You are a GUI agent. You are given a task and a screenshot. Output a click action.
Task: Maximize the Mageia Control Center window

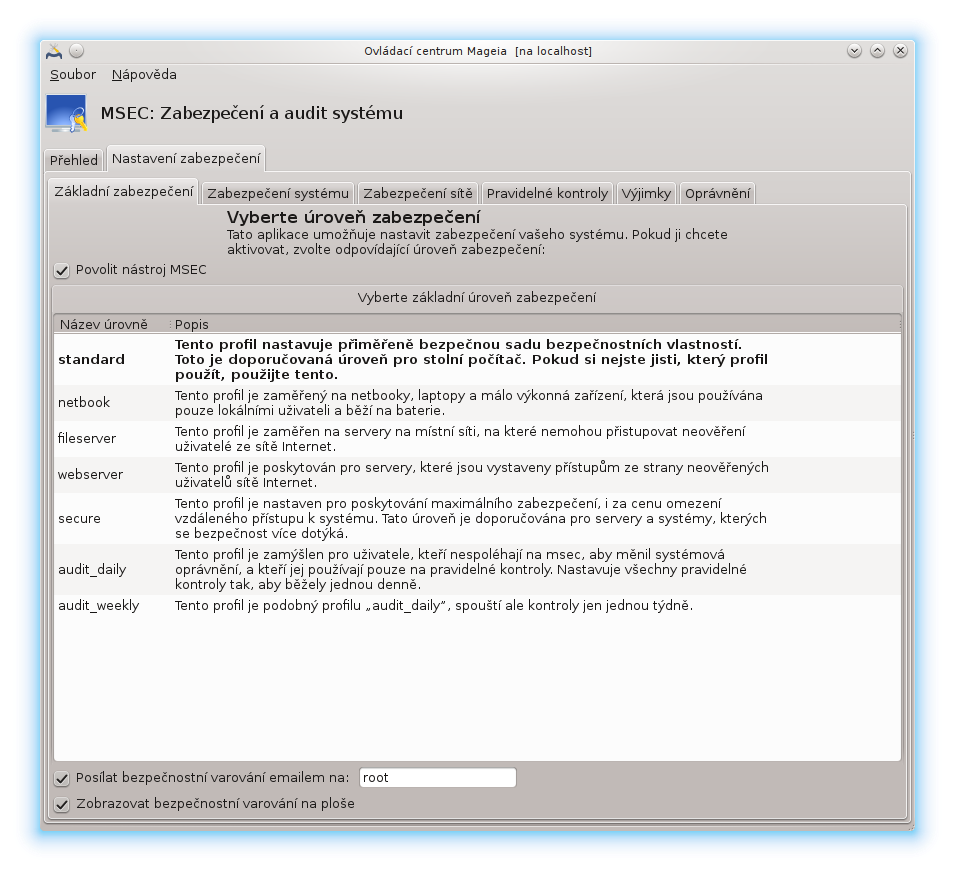pyautogui.click(x=877, y=51)
